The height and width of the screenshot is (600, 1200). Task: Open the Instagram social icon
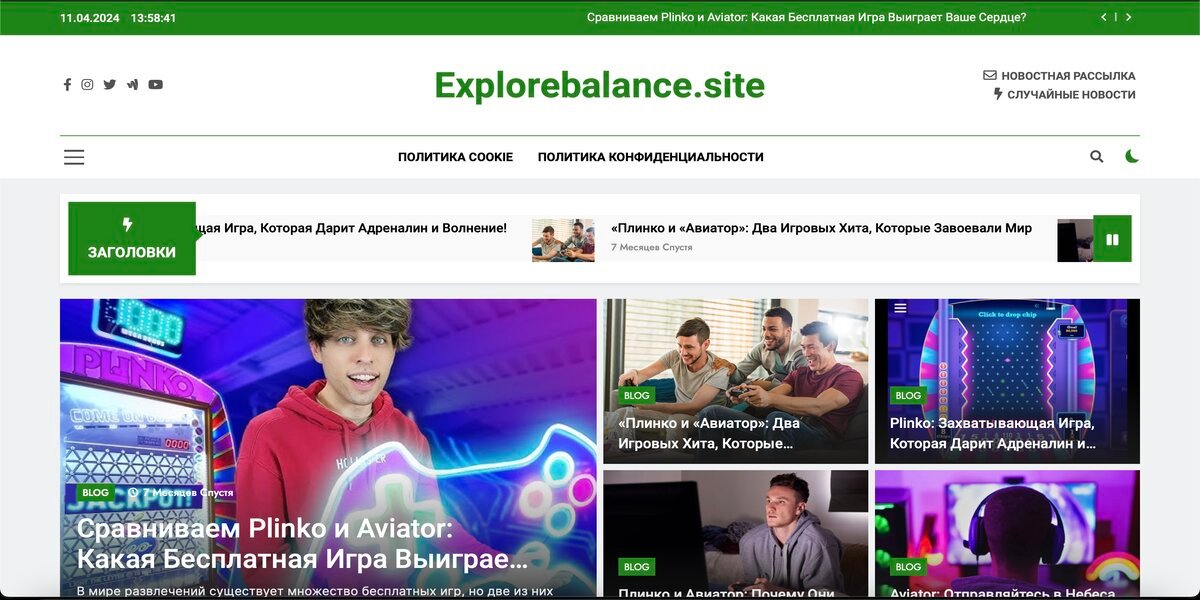coord(88,84)
